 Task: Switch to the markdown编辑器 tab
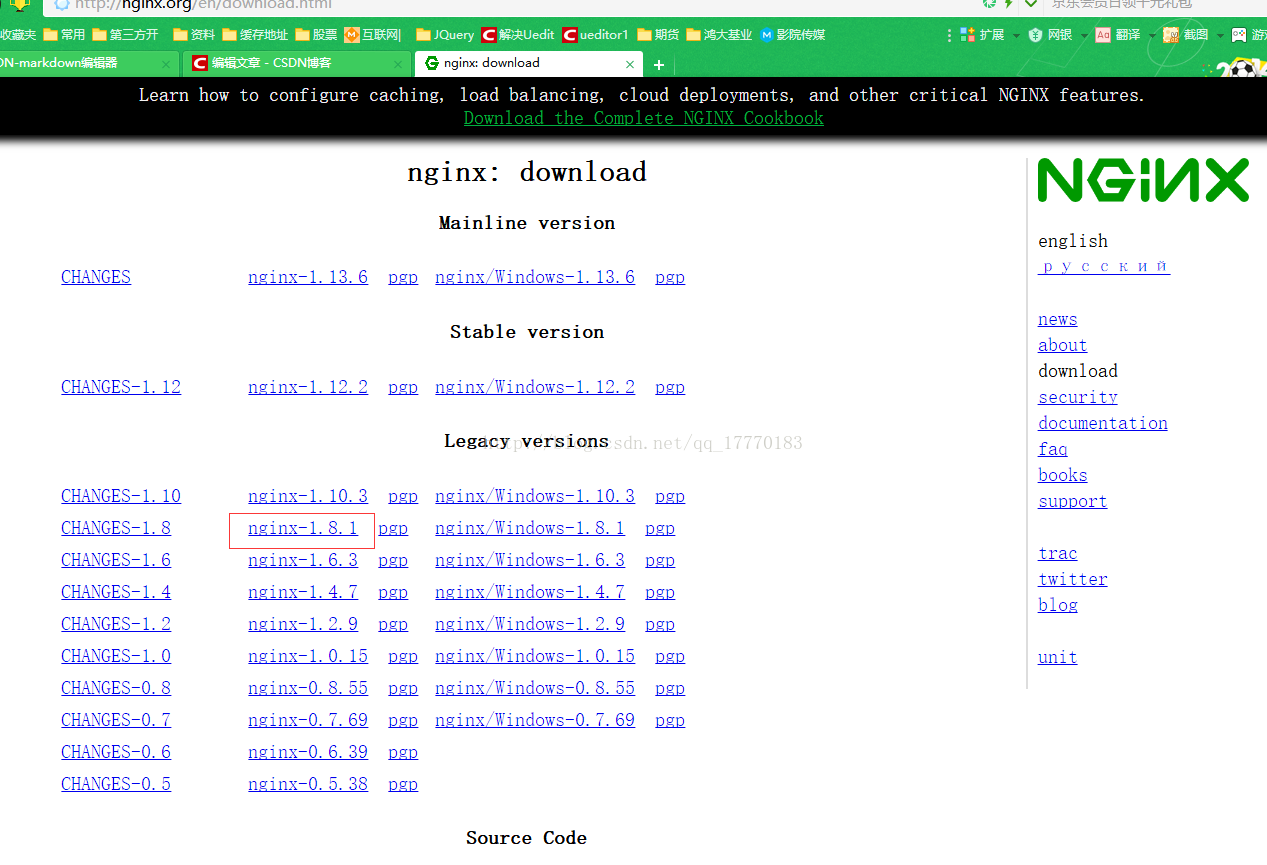pos(88,63)
